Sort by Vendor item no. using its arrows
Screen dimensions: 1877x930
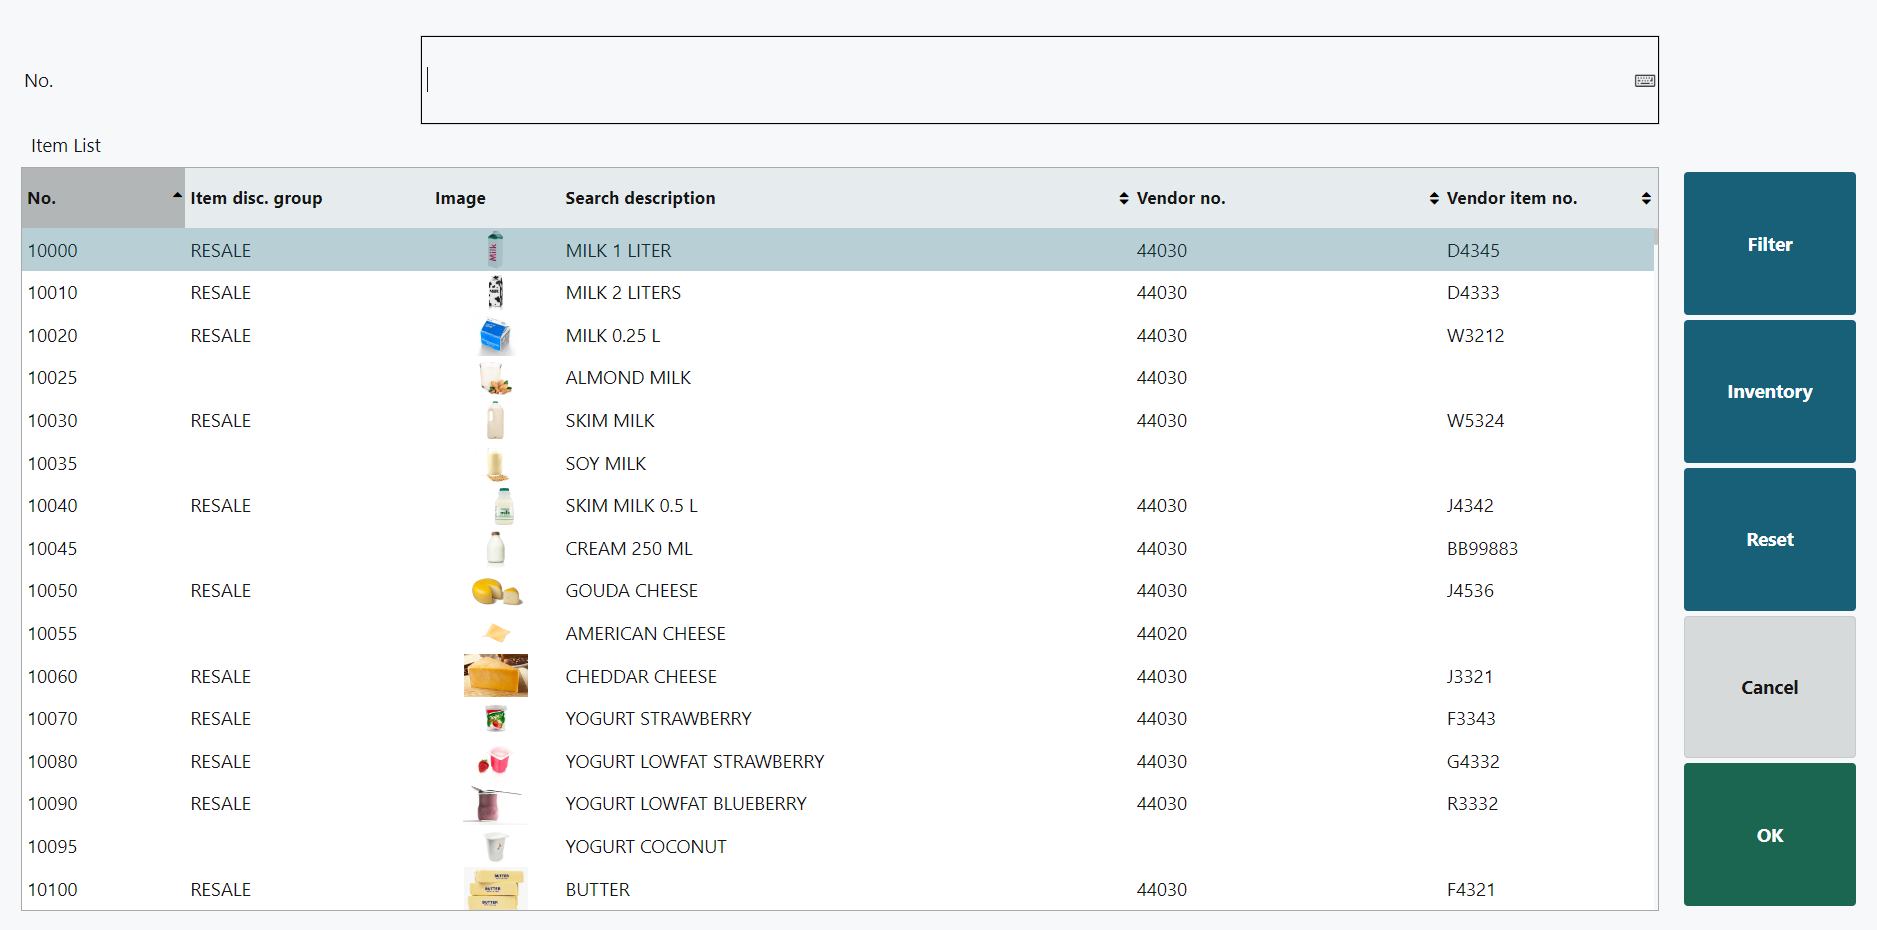coord(1646,198)
